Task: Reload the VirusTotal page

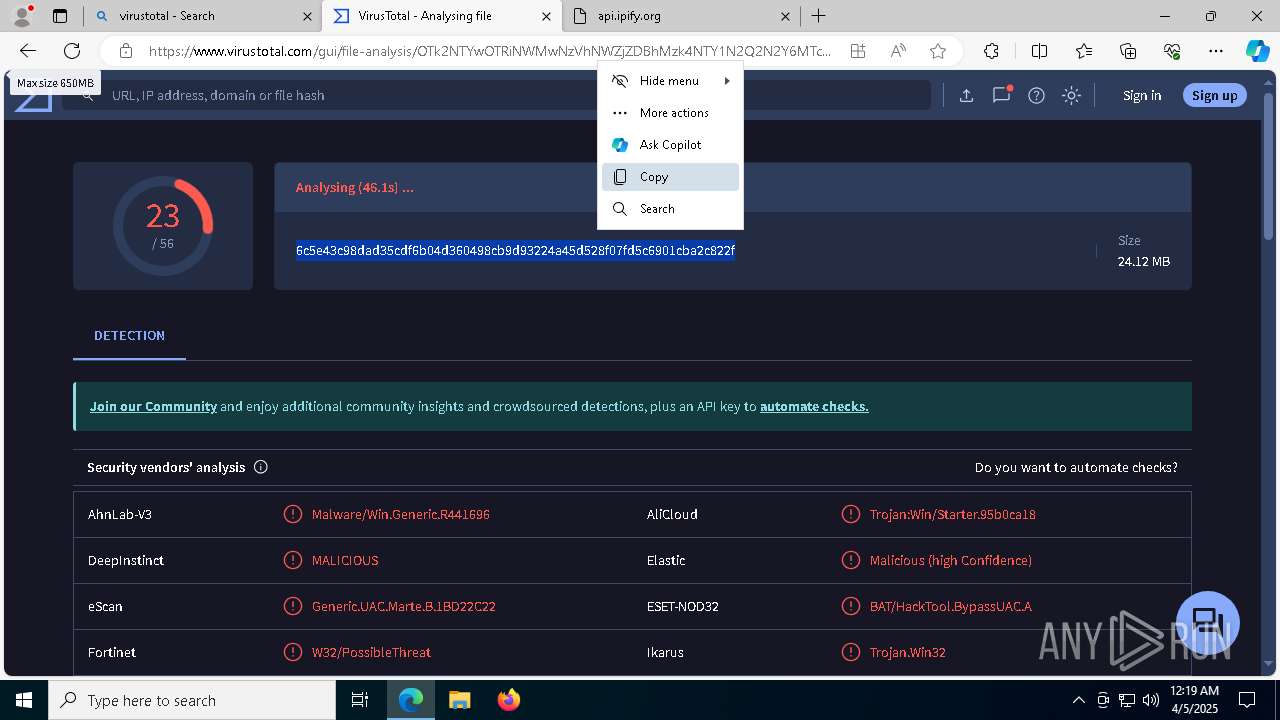Action: [72, 51]
